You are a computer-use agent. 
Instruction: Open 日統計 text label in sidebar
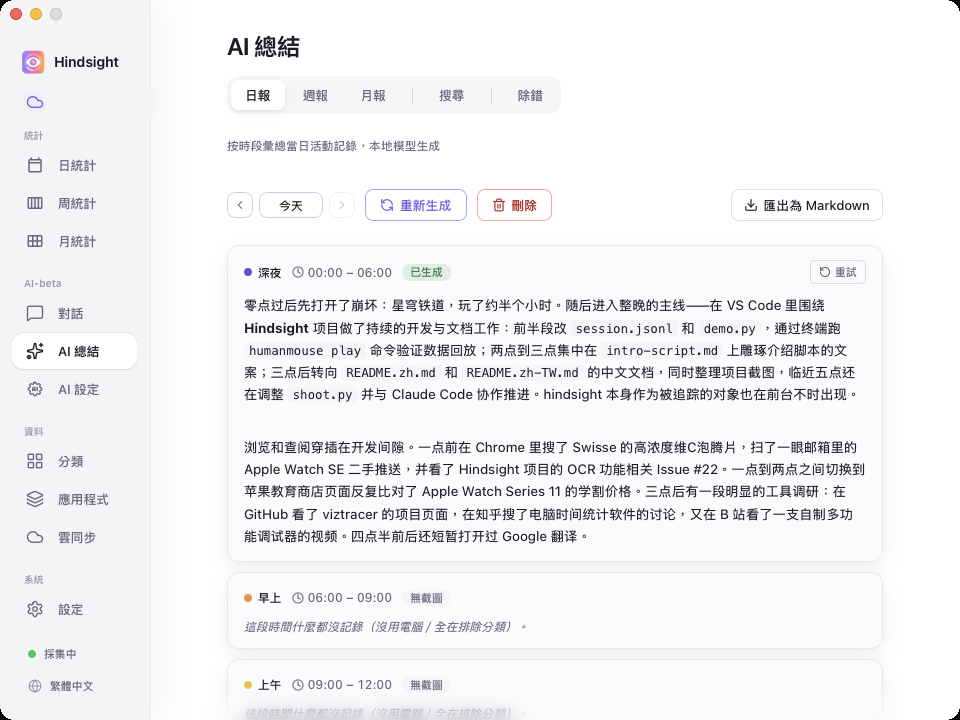click(77, 165)
